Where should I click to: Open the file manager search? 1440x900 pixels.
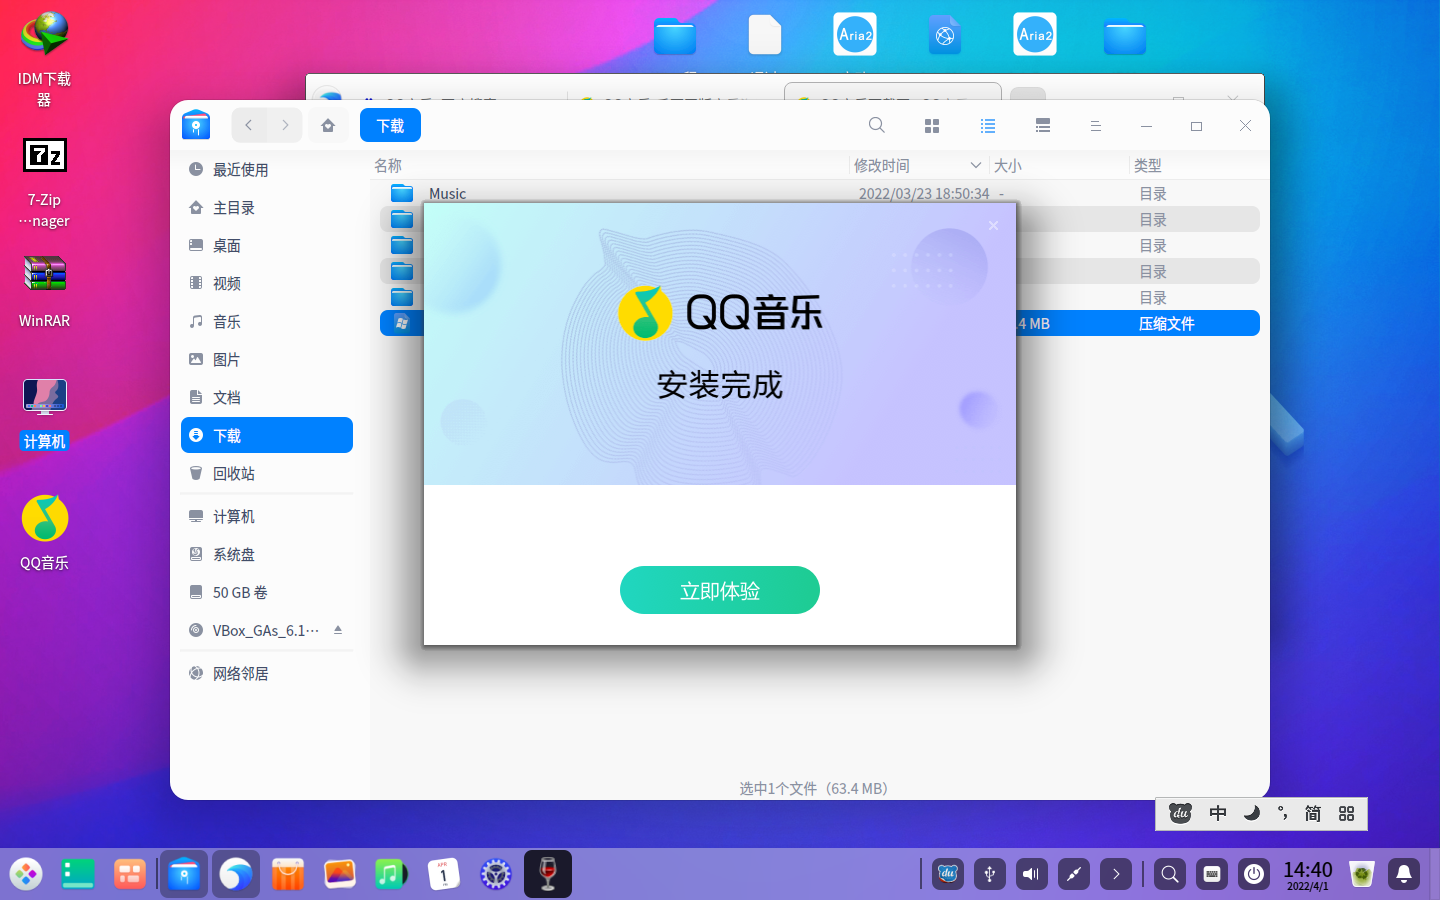point(877,125)
